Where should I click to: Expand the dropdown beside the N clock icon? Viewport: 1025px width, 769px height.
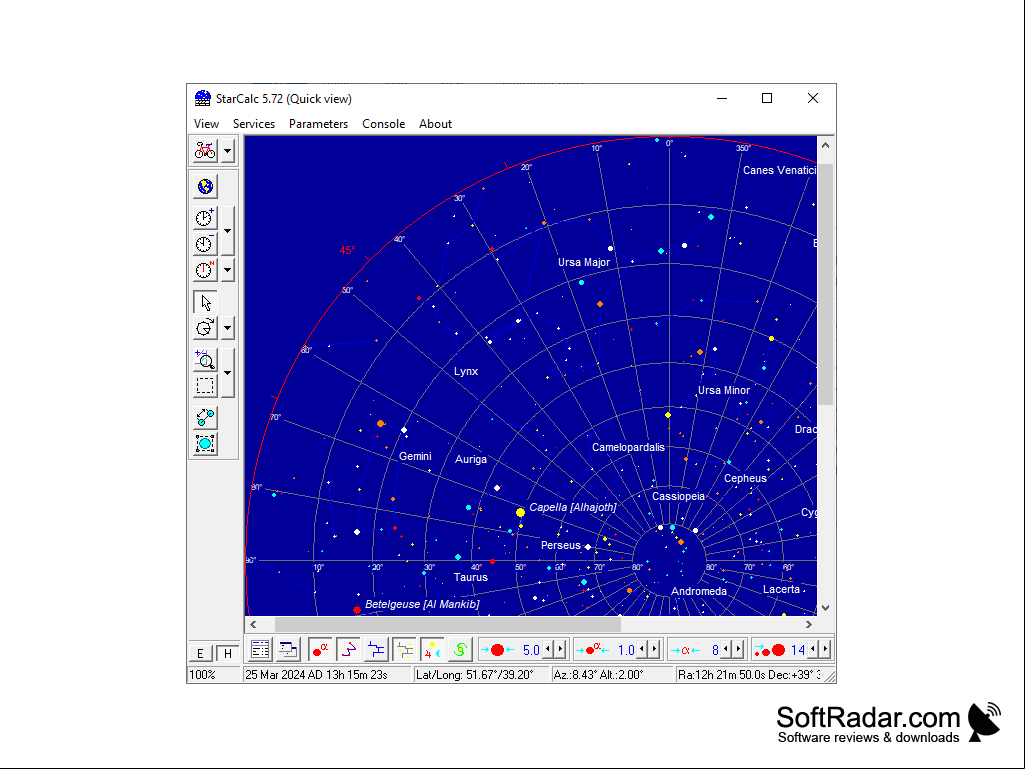click(227, 269)
